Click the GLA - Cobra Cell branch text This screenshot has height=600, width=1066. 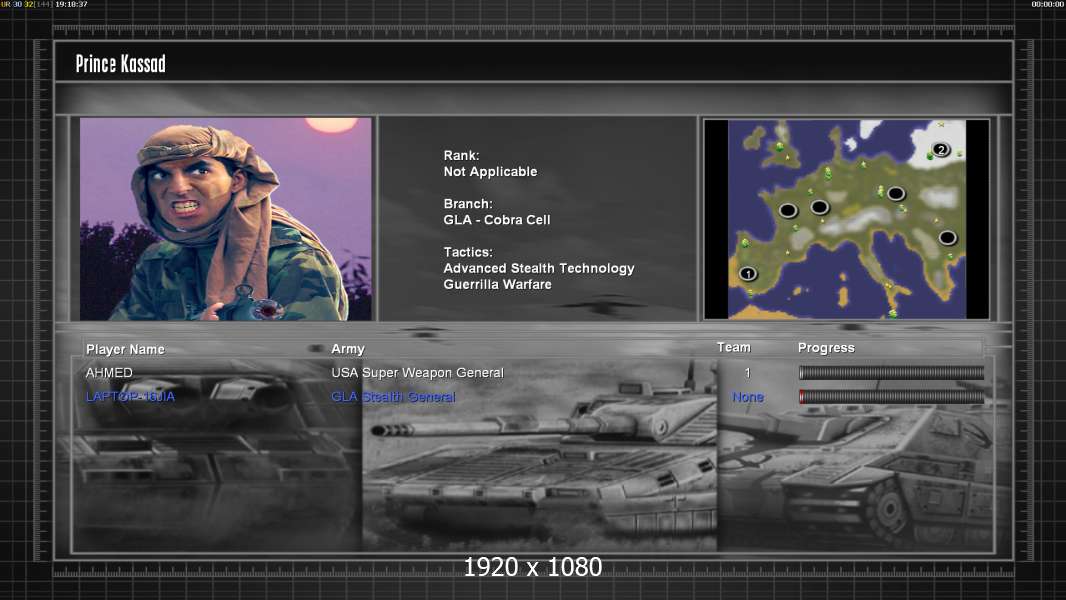497,220
